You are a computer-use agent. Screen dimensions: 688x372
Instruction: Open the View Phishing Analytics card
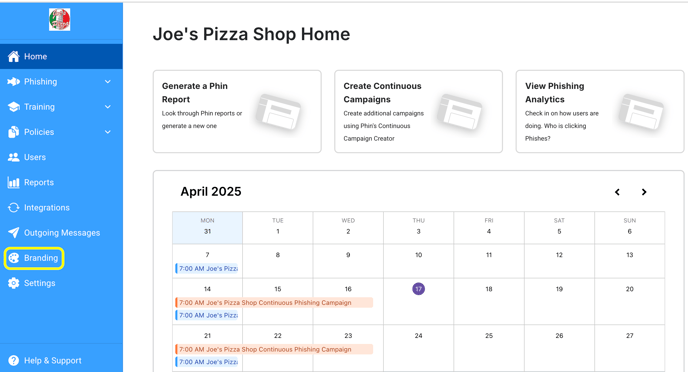pyautogui.click(x=600, y=111)
